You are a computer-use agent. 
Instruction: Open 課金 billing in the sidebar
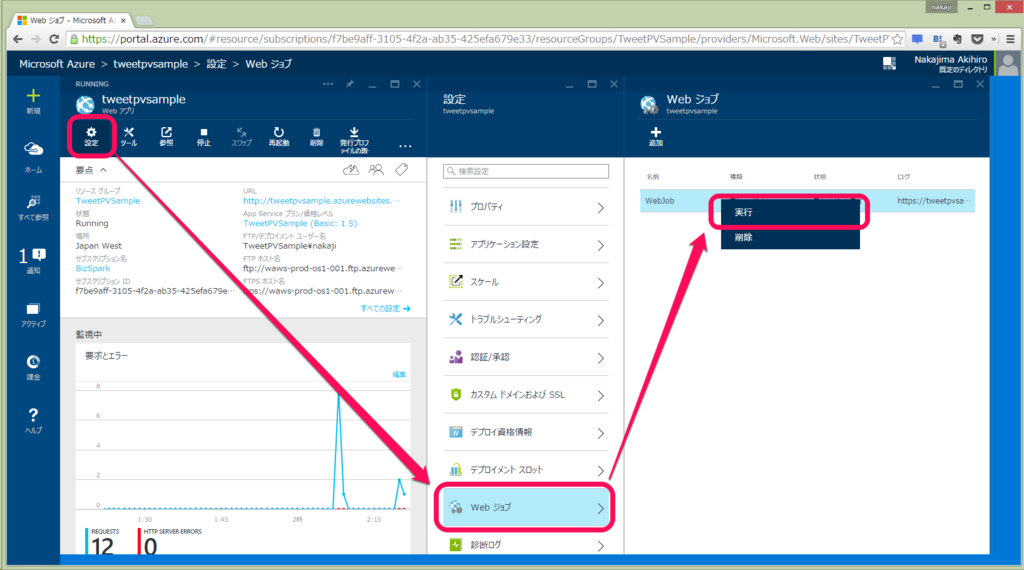click(33, 368)
